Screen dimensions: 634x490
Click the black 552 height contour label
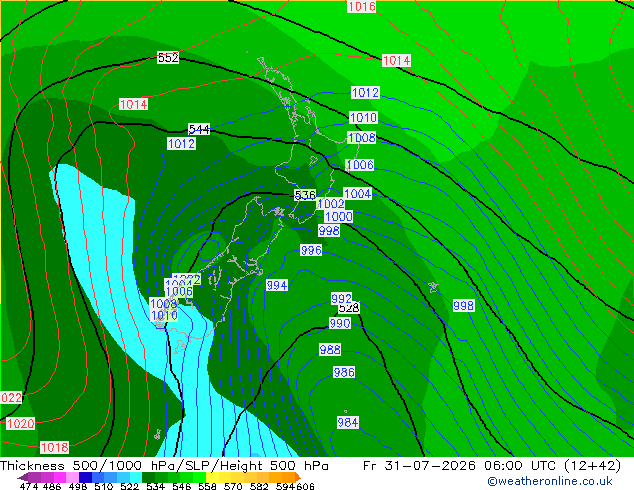coord(168,57)
